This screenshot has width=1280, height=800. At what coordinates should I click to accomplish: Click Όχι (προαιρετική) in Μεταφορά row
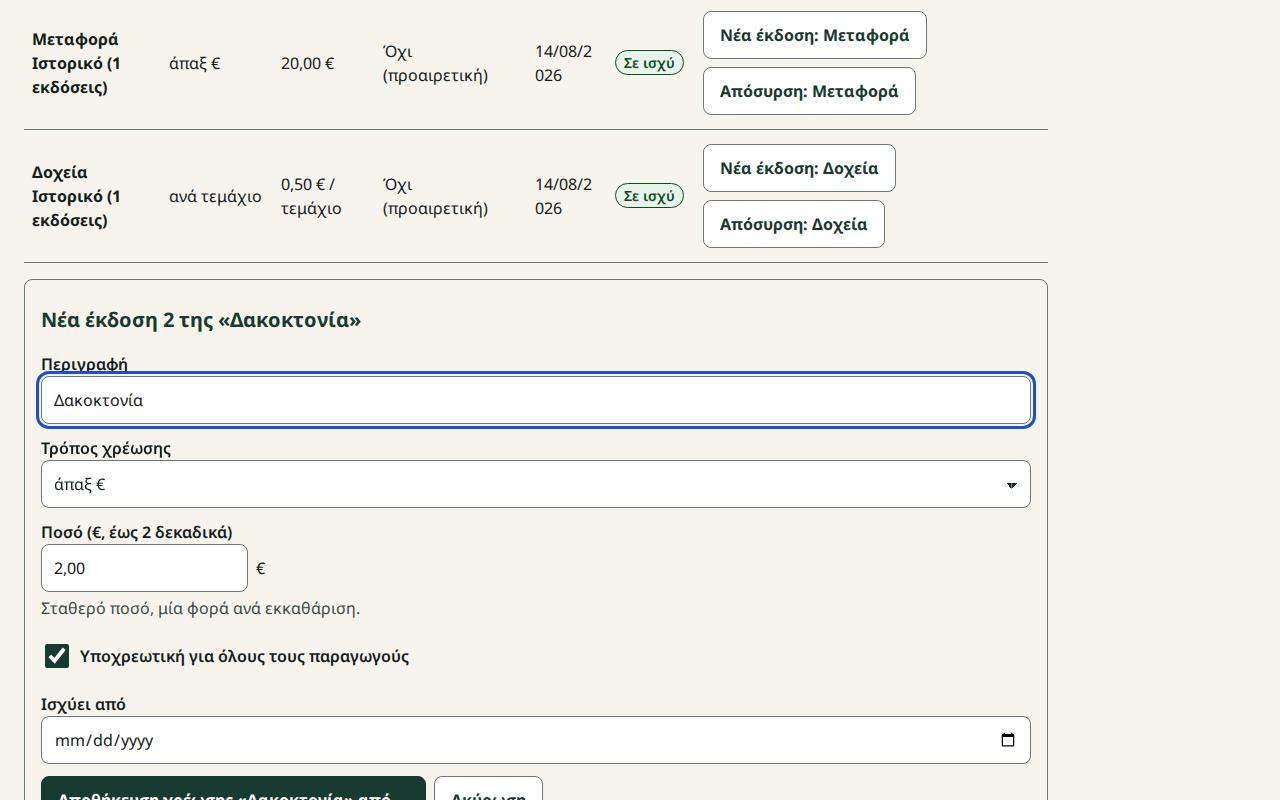tap(435, 63)
